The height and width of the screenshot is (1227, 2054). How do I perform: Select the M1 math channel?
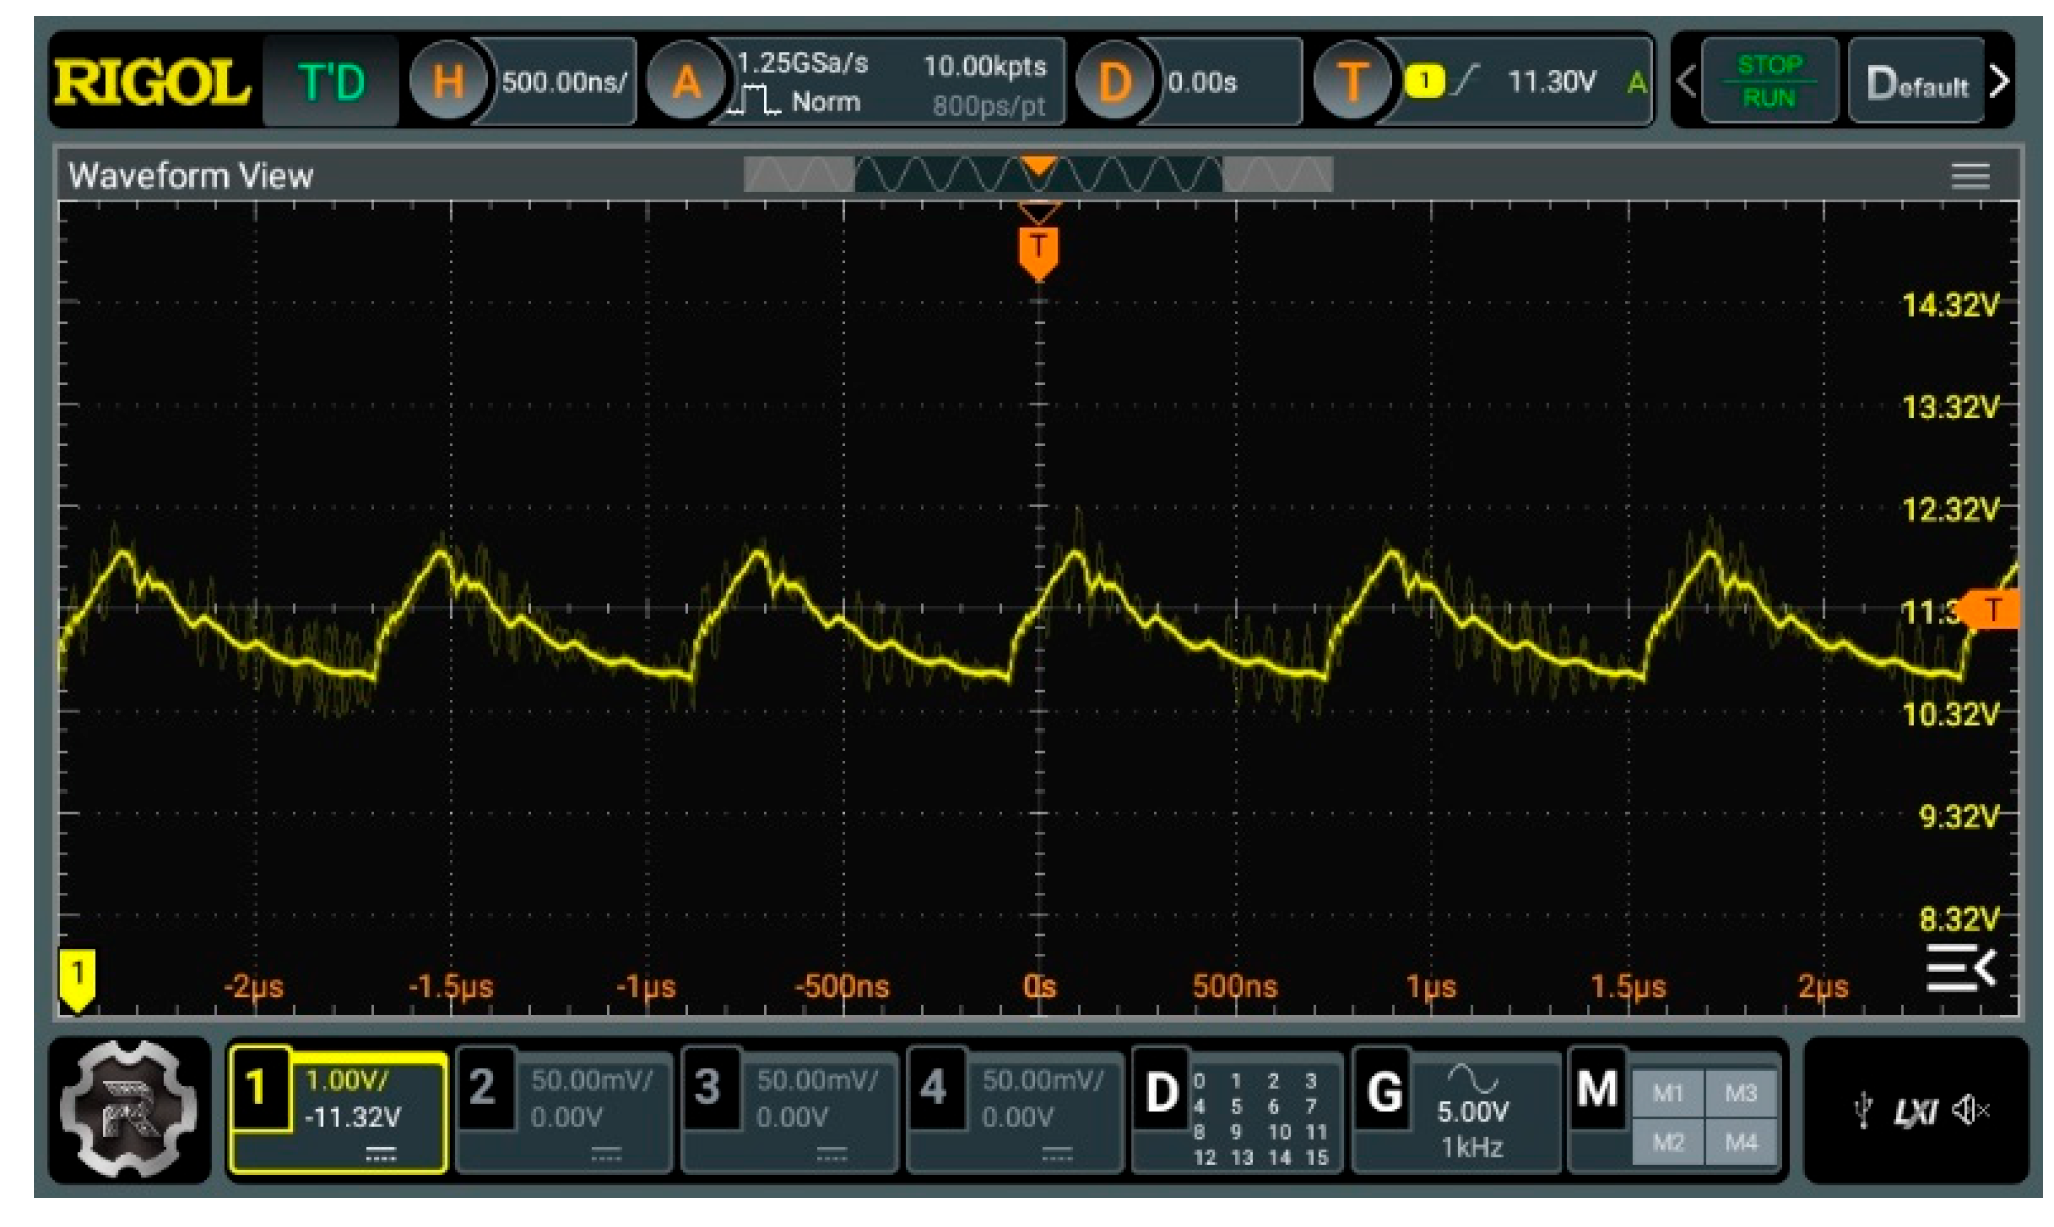coord(1667,1093)
